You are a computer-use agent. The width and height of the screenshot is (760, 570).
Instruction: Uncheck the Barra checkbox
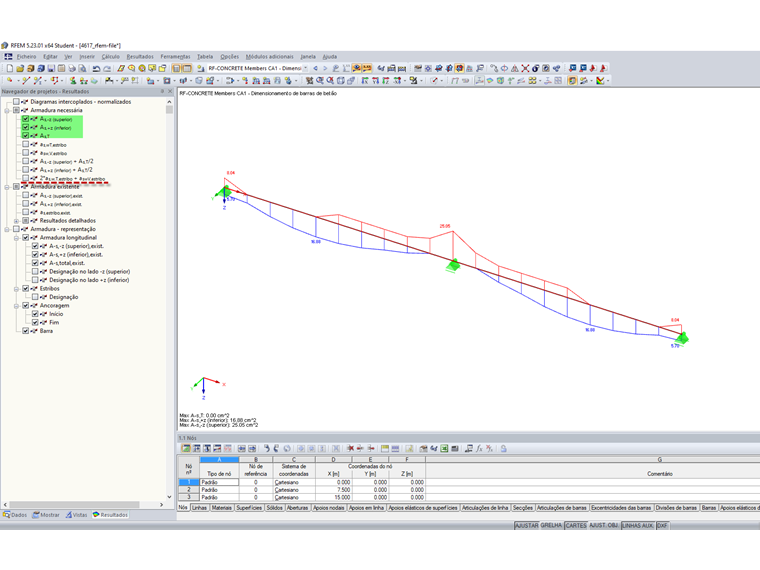(x=25, y=331)
